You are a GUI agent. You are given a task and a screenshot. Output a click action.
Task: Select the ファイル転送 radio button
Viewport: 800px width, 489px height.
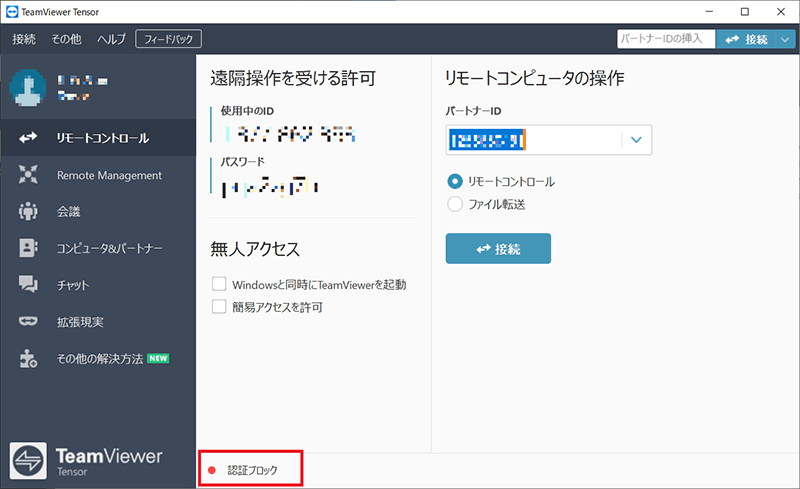(x=455, y=204)
